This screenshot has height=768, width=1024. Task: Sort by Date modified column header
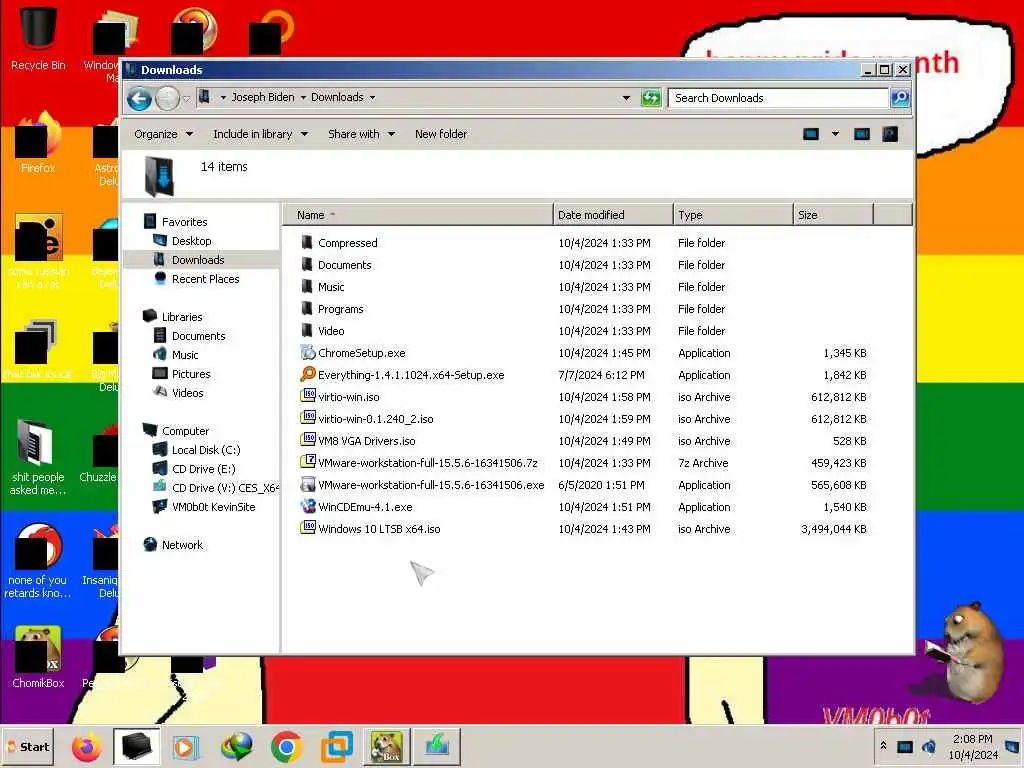[613, 215]
